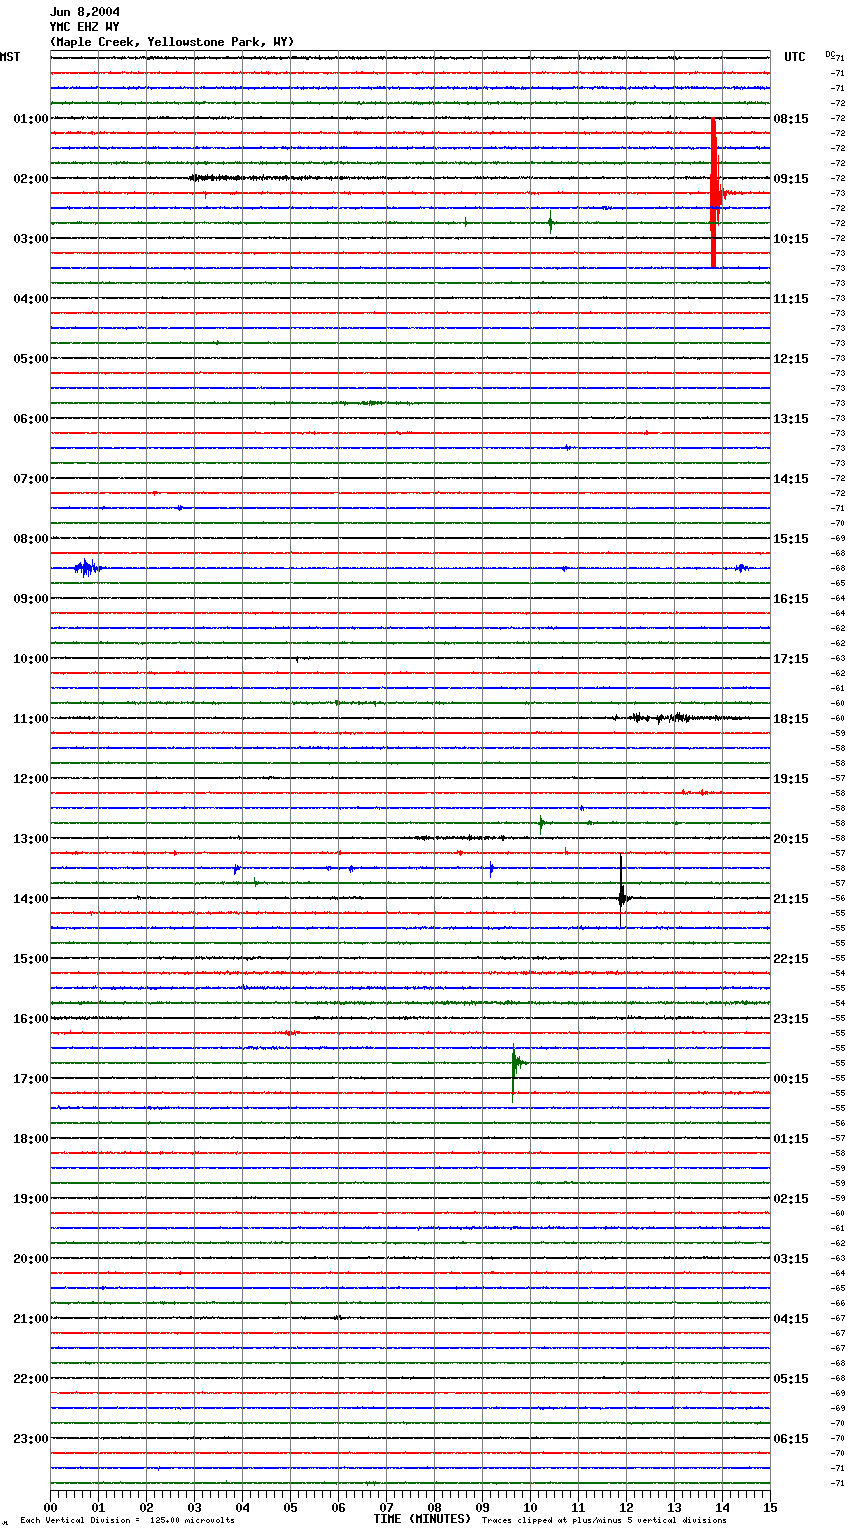The height and width of the screenshot is (1534, 850).
Task: Select the '08:00' MST hour label
Action: point(31,539)
